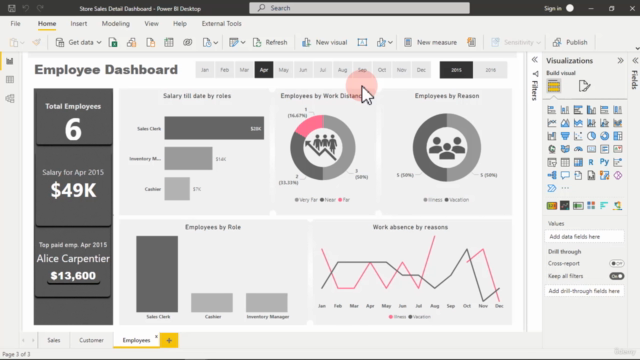The width and height of the screenshot is (640, 360).
Task: Select the funnel chart visual icon
Action: (565, 136)
